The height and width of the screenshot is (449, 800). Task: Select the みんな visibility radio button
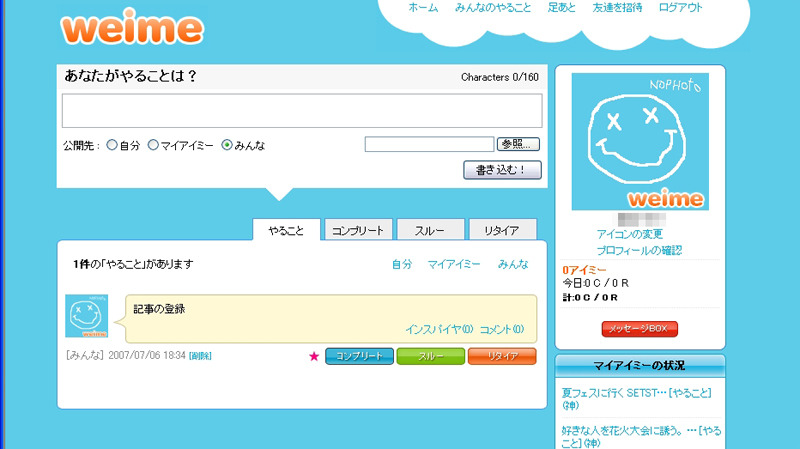pos(227,145)
